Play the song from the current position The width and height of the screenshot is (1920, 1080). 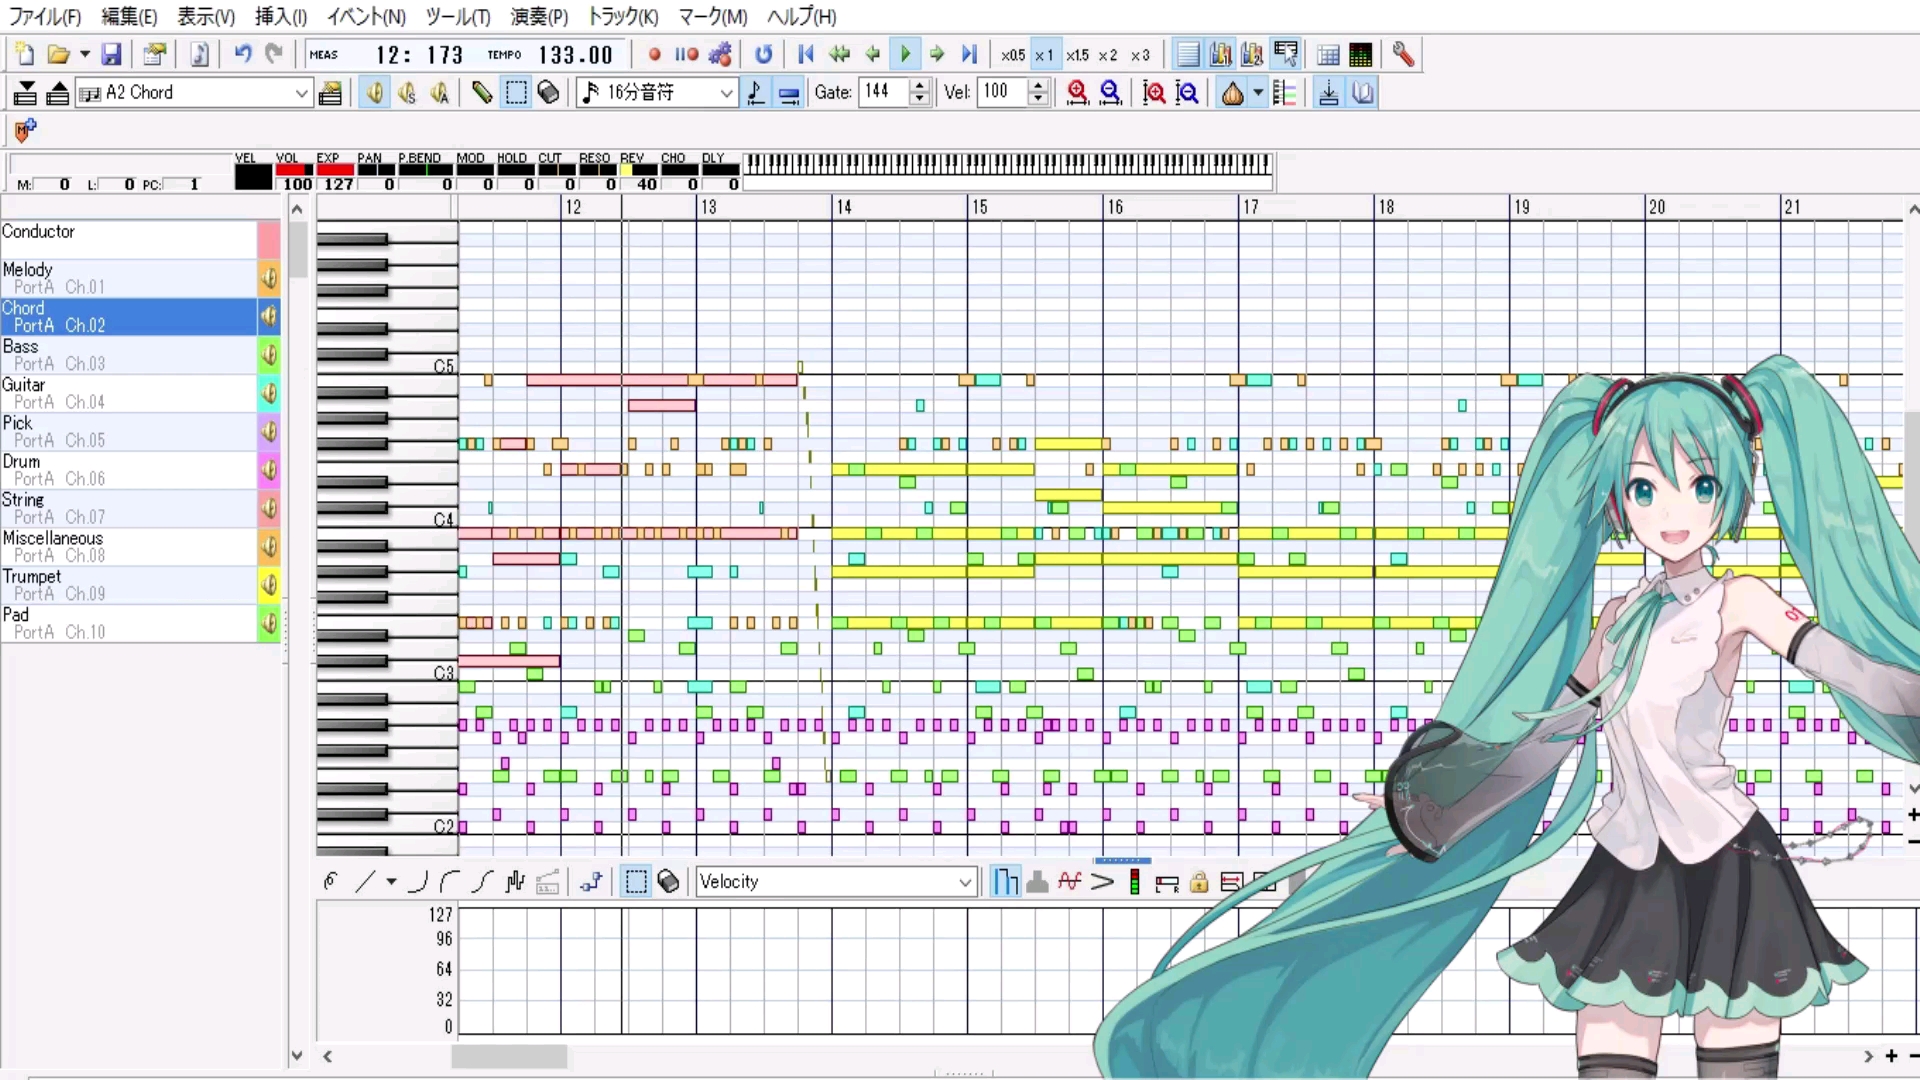905,55
